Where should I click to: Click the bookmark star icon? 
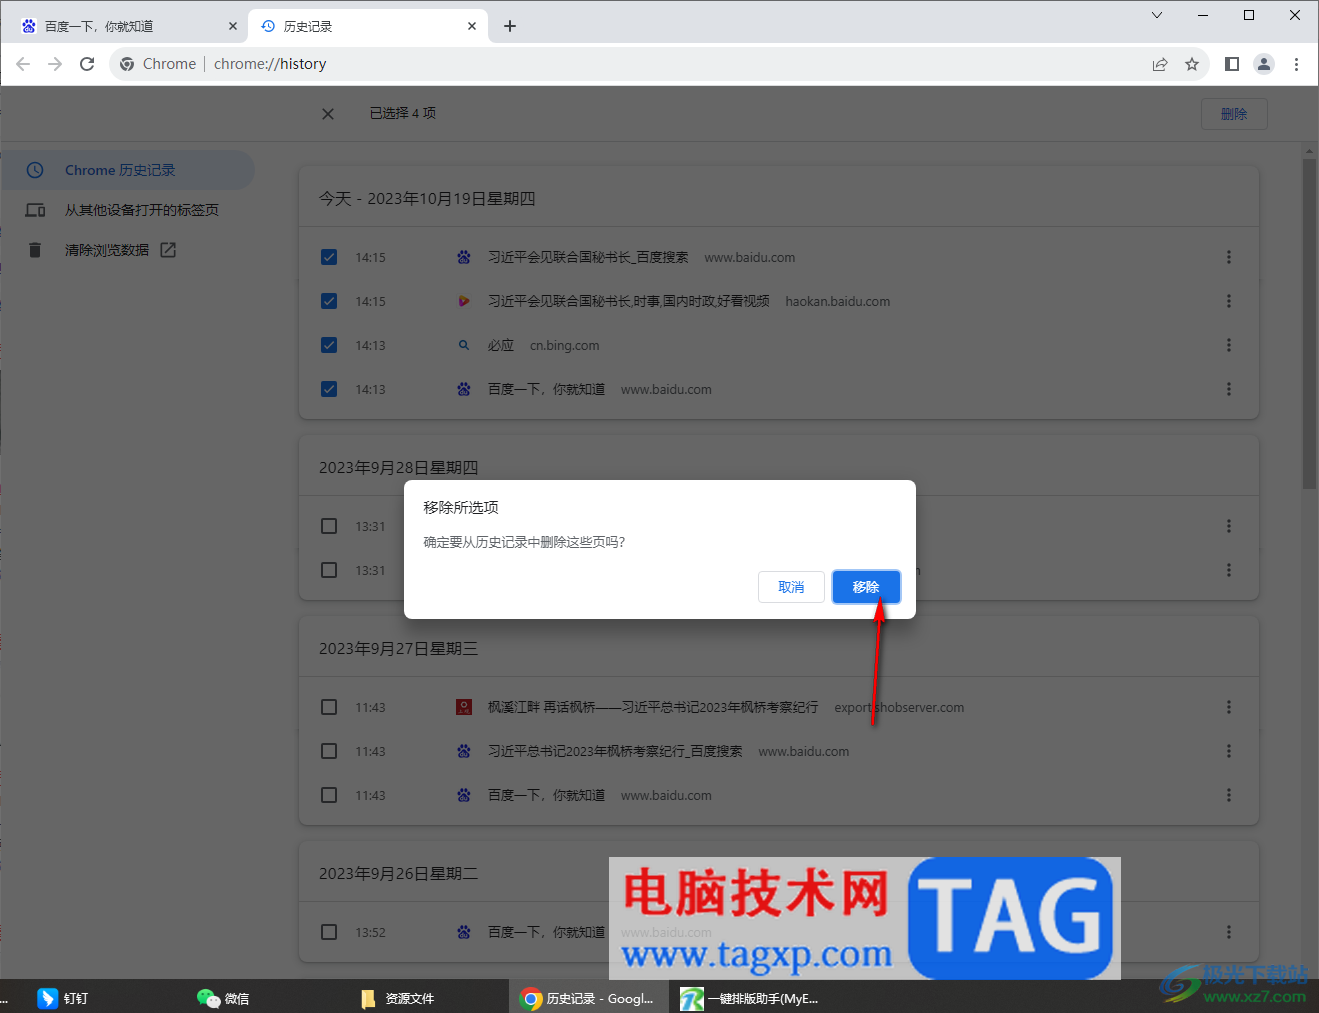tap(1192, 63)
